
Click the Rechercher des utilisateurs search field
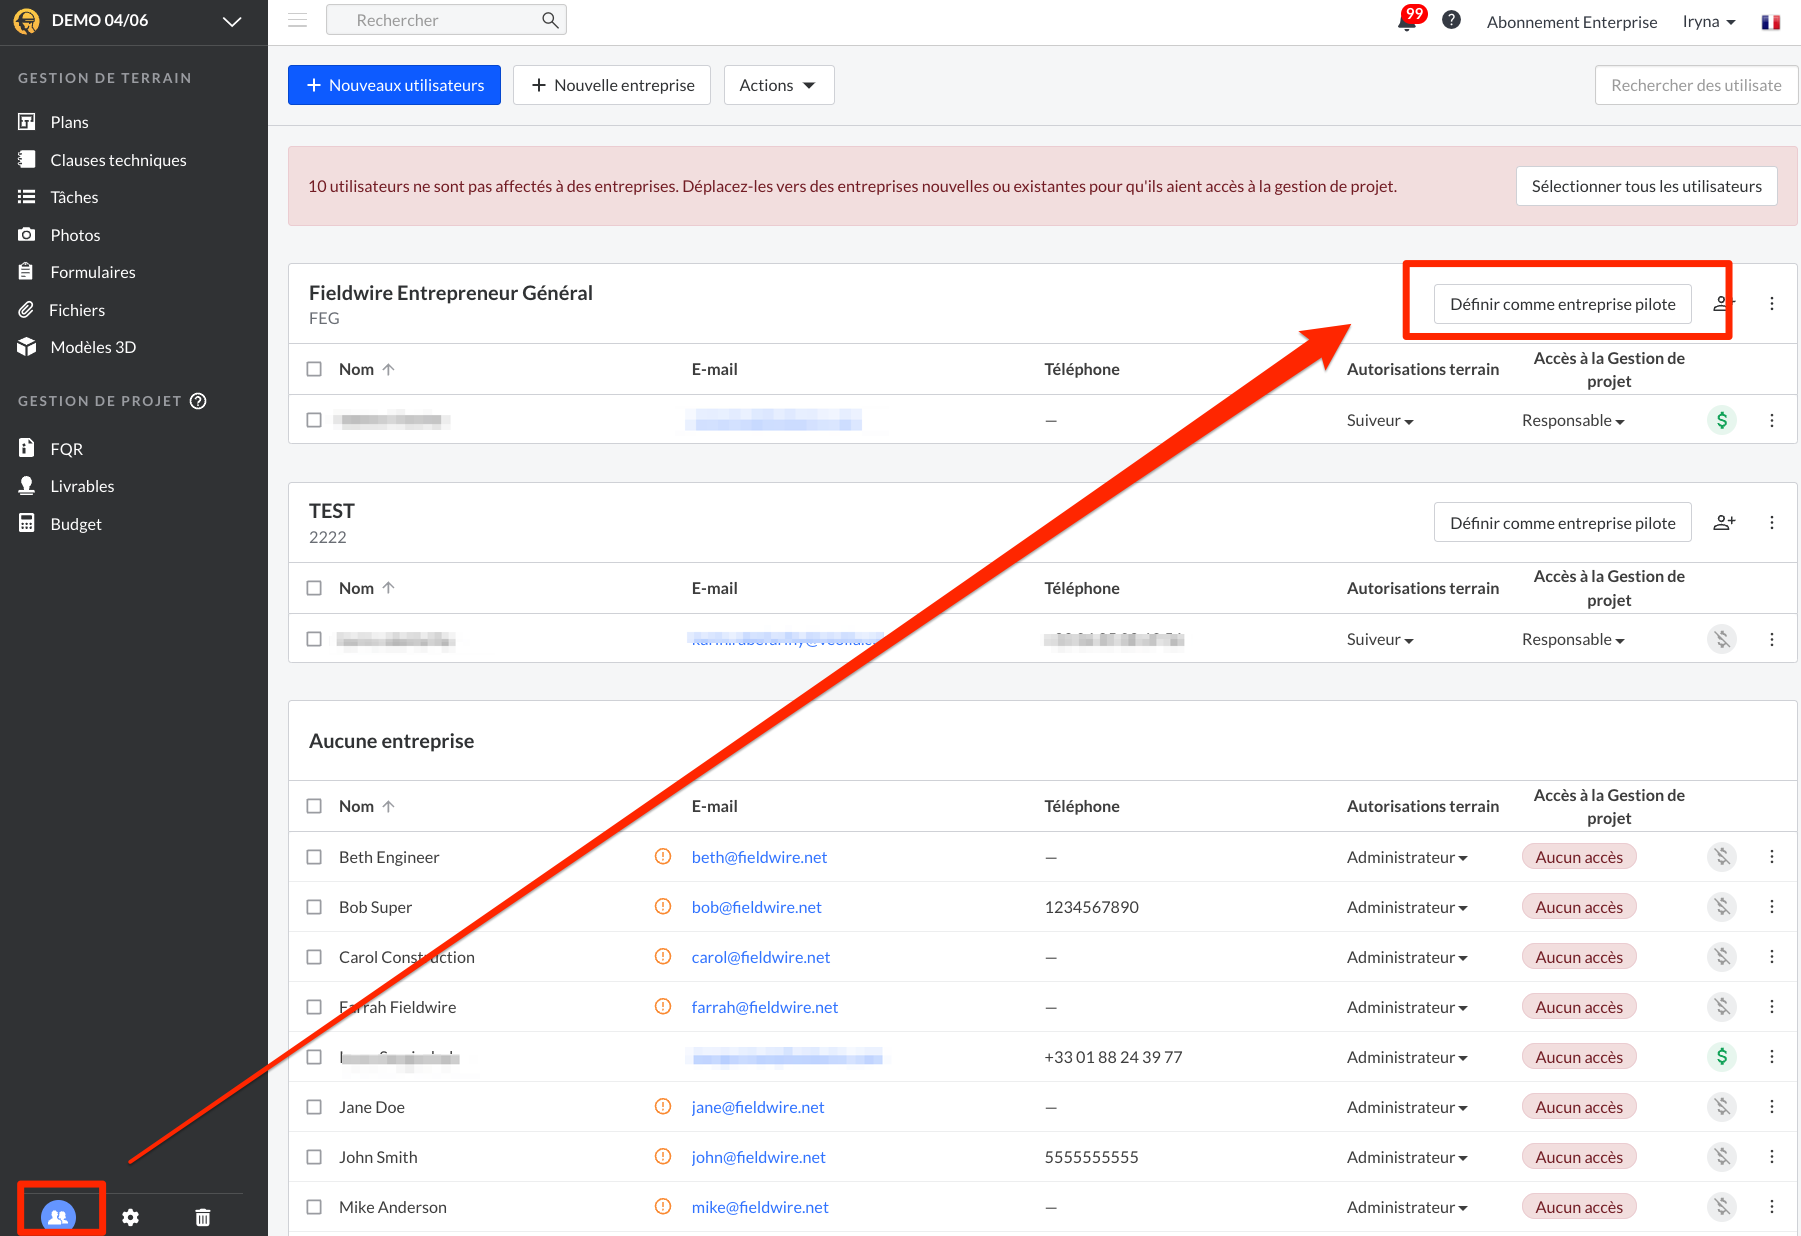pos(1696,85)
